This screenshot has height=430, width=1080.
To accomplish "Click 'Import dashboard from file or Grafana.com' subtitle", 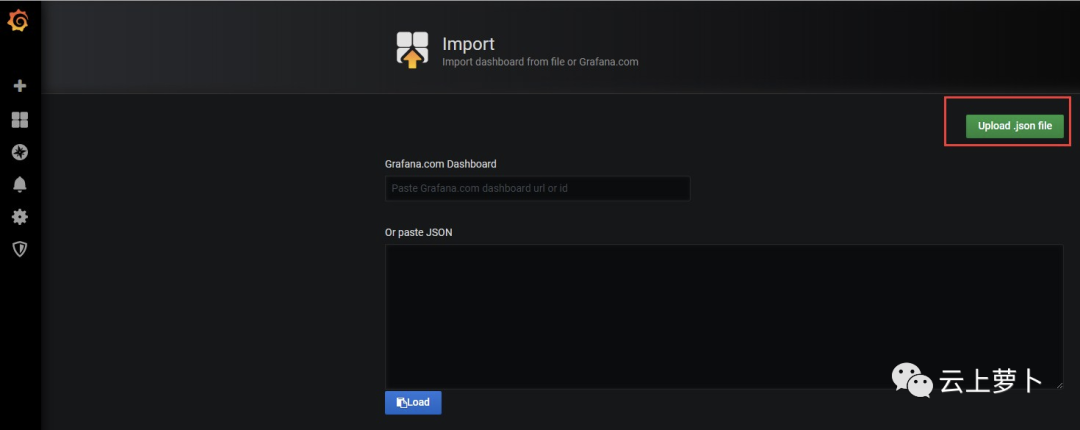I will coord(540,62).
